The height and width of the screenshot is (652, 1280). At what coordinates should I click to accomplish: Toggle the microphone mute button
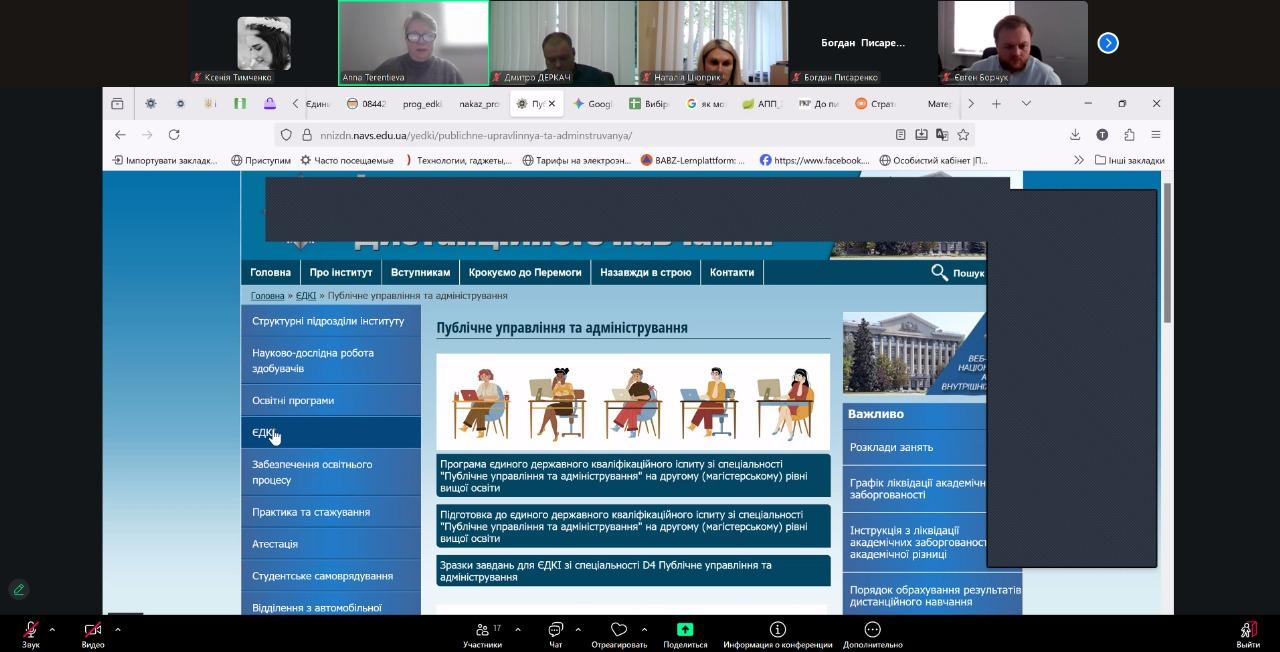tap(31, 630)
